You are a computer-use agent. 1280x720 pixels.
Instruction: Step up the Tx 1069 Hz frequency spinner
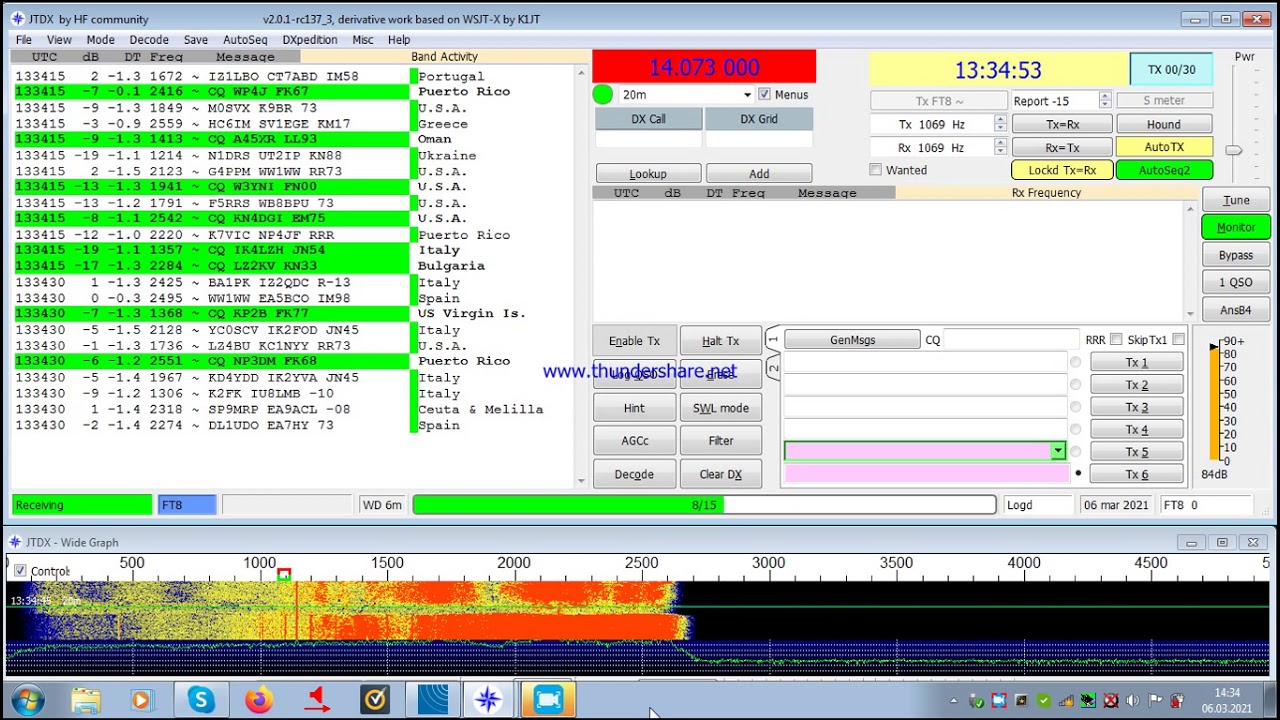(1000, 120)
